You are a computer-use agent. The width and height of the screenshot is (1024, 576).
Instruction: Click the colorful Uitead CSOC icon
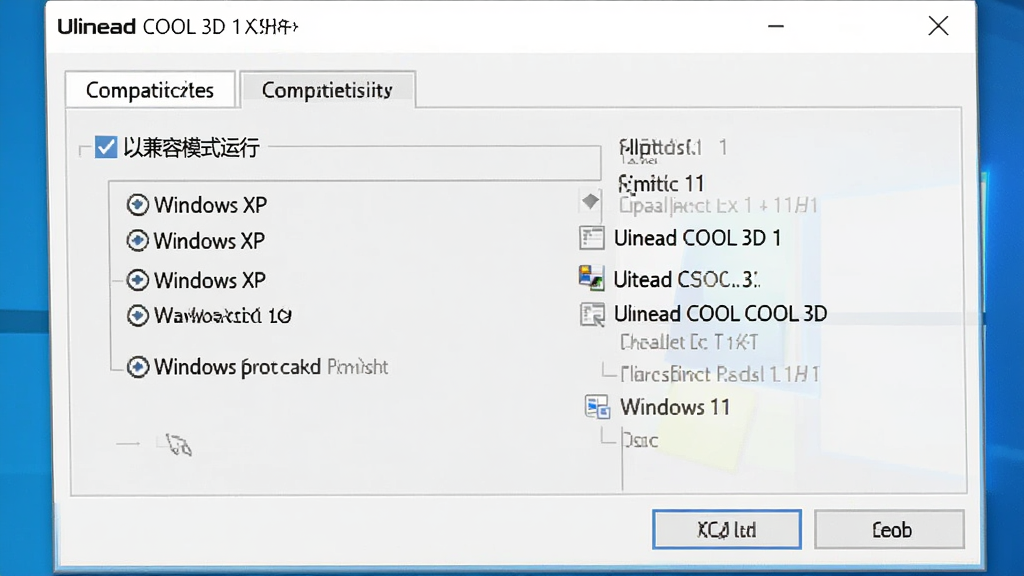pos(592,278)
